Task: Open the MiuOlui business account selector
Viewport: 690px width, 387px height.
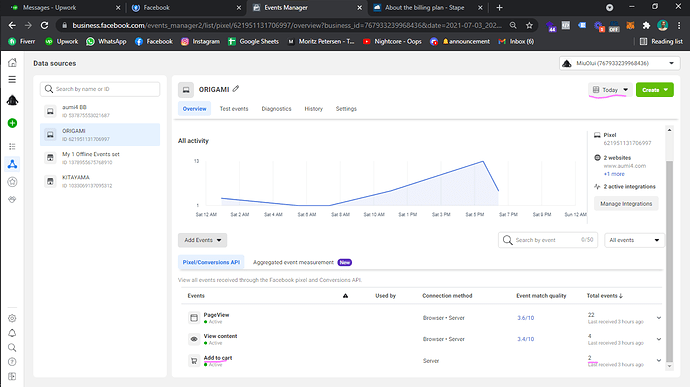Action: pos(620,63)
